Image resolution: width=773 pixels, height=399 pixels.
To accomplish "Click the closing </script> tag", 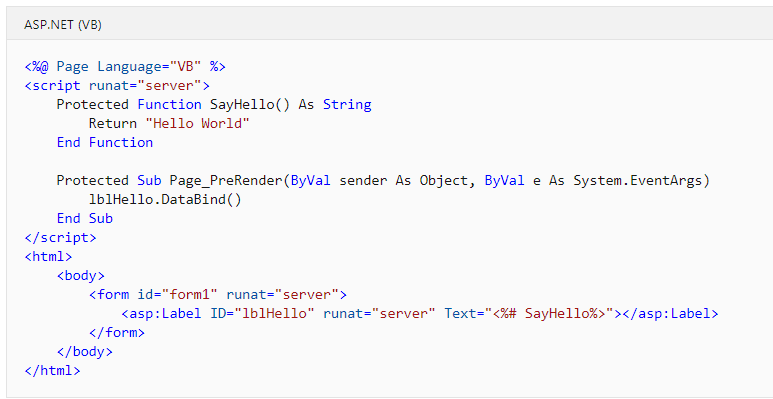I will tap(61, 238).
